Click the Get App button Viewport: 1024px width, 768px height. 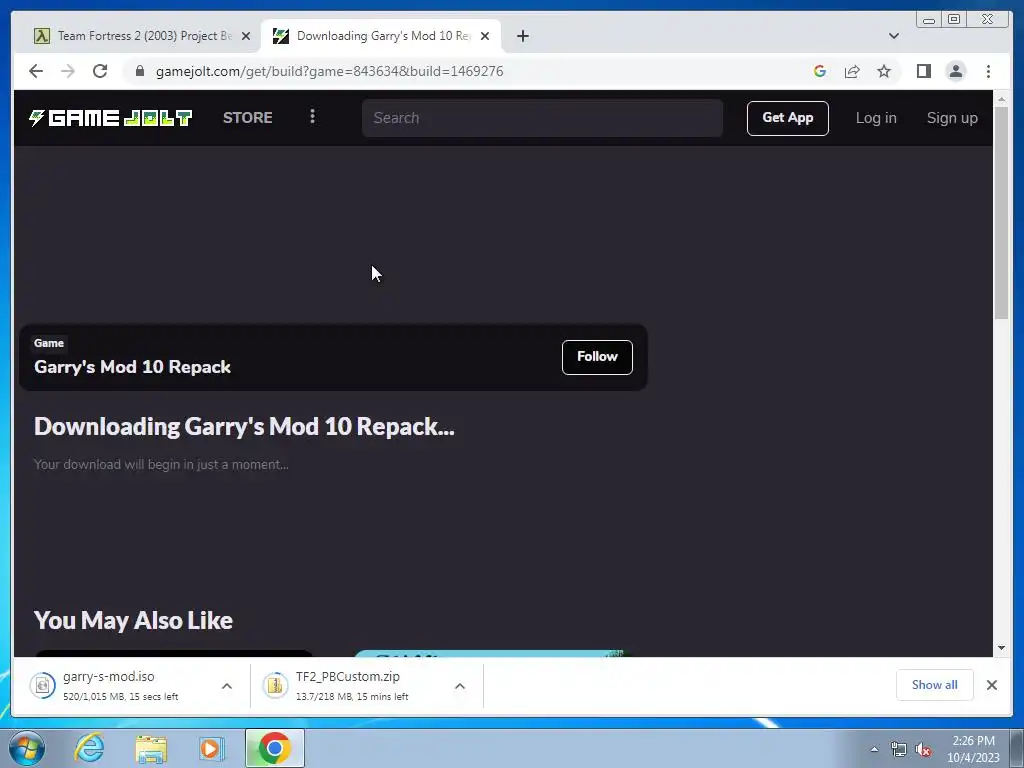(788, 118)
